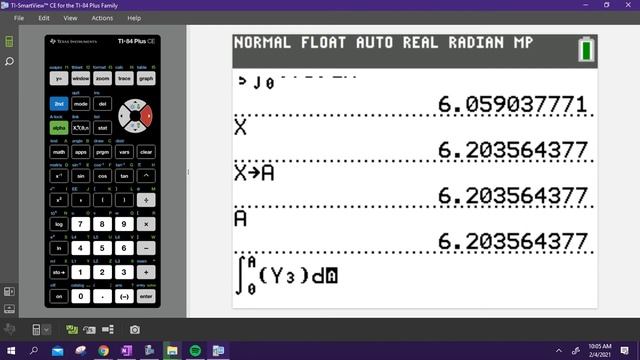This screenshot has height=360, width=640.
Task: Toggle the green alpha key
Action: point(59,128)
